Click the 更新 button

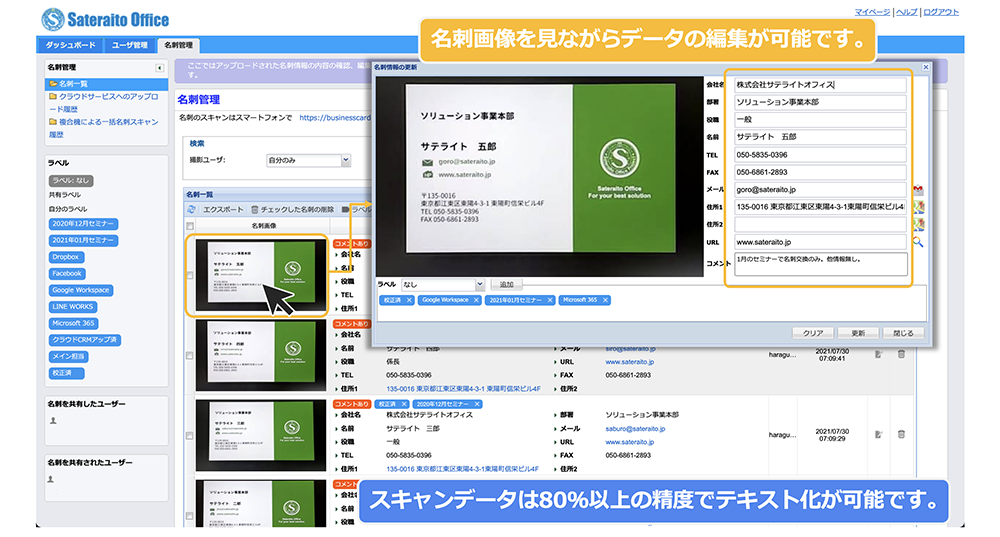click(858, 334)
